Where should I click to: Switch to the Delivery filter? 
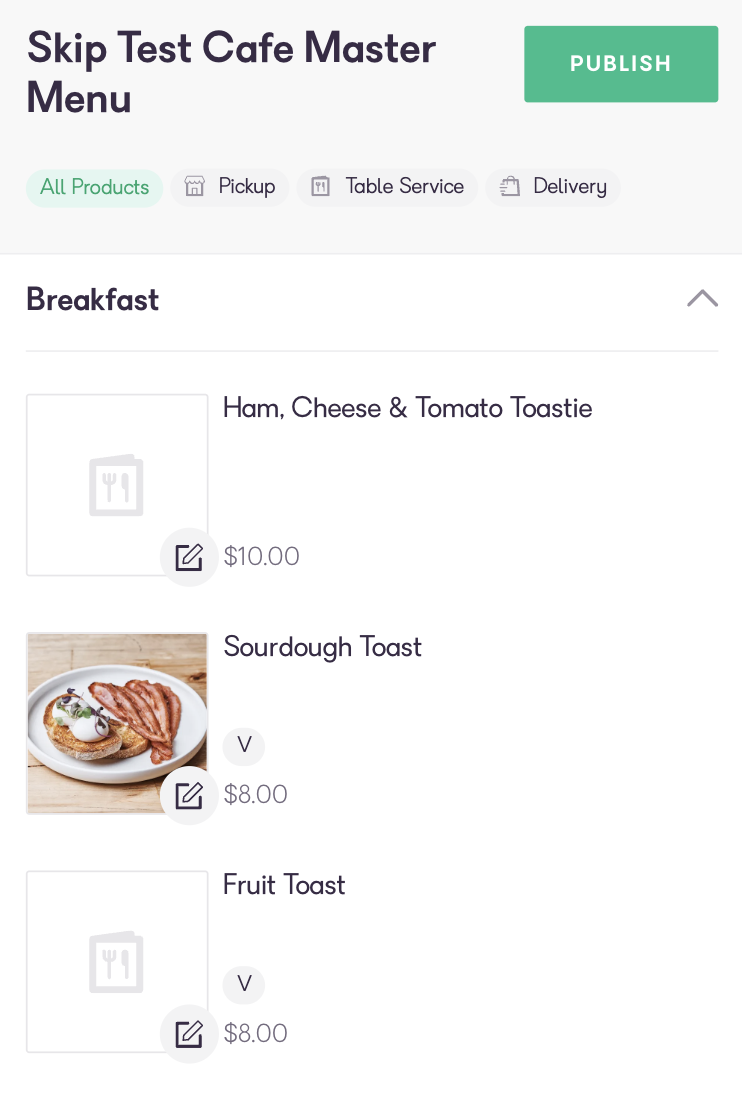[x=553, y=187]
